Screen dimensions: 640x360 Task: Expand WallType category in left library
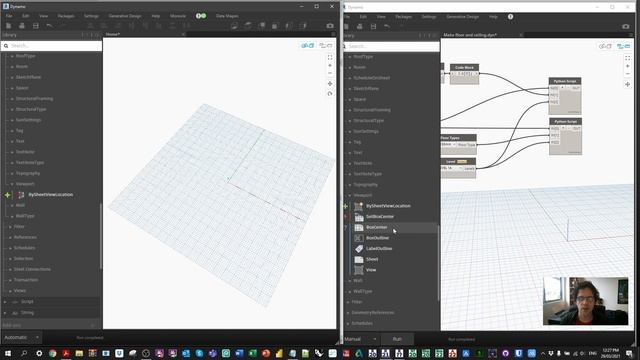[x=25, y=216]
